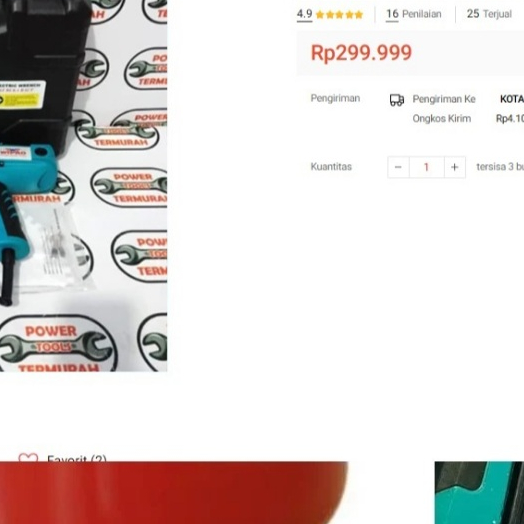
Task: Open the Favorit (2) label
Action: [x=77, y=457]
